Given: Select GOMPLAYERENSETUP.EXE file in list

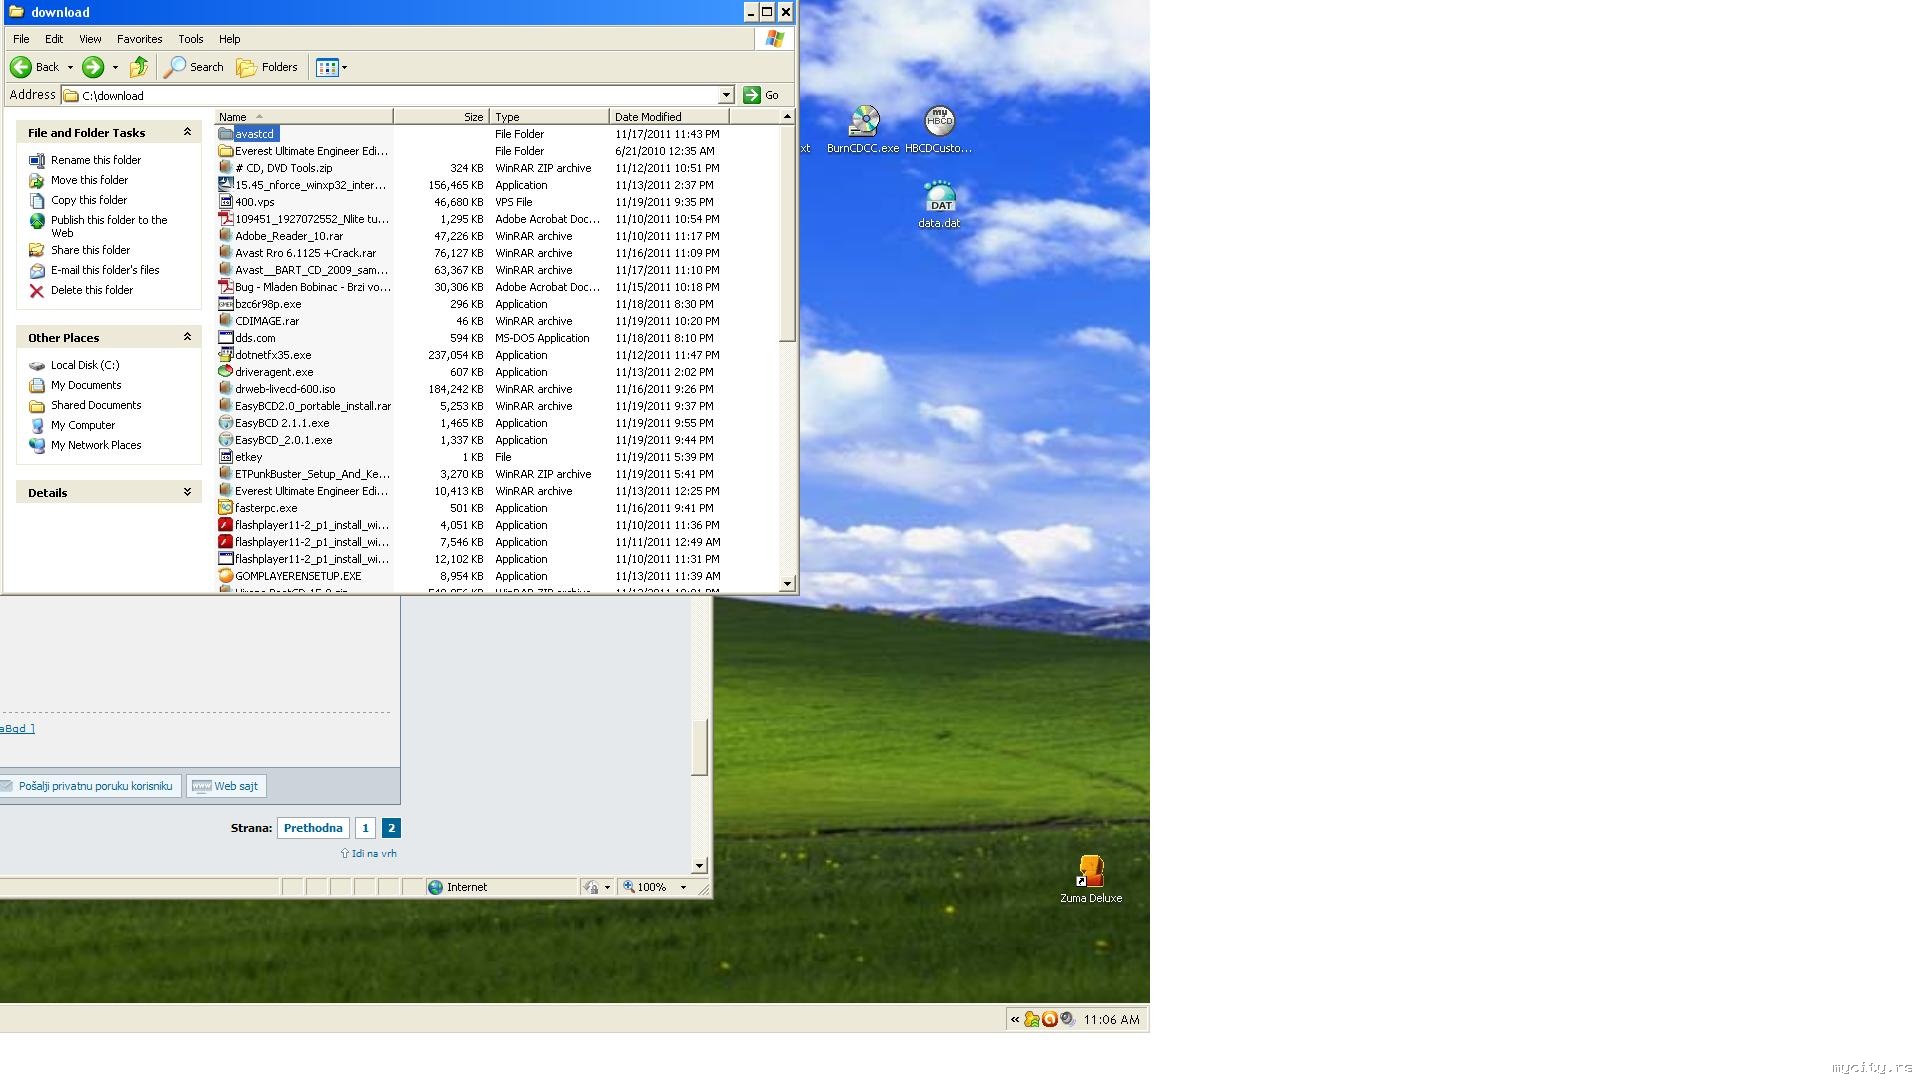Looking at the screenshot, I should (297, 576).
